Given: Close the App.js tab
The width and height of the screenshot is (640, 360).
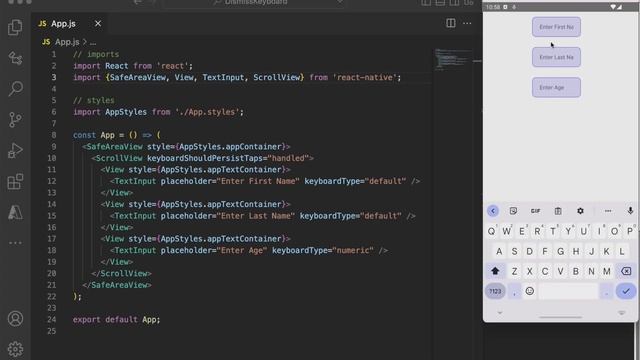Looking at the screenshot, I should 98,24.
